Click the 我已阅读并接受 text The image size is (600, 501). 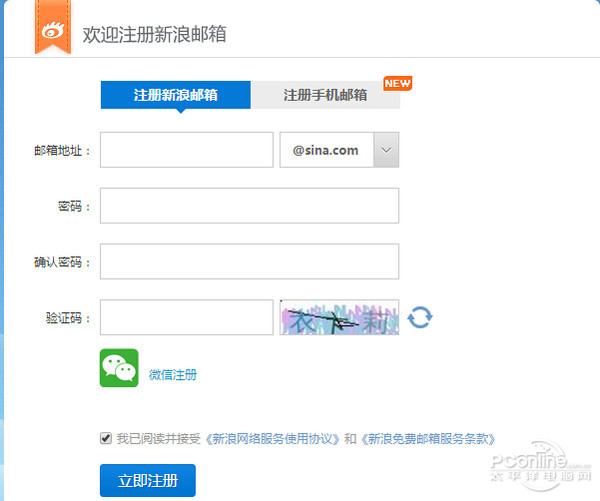[x=159, y=439]
